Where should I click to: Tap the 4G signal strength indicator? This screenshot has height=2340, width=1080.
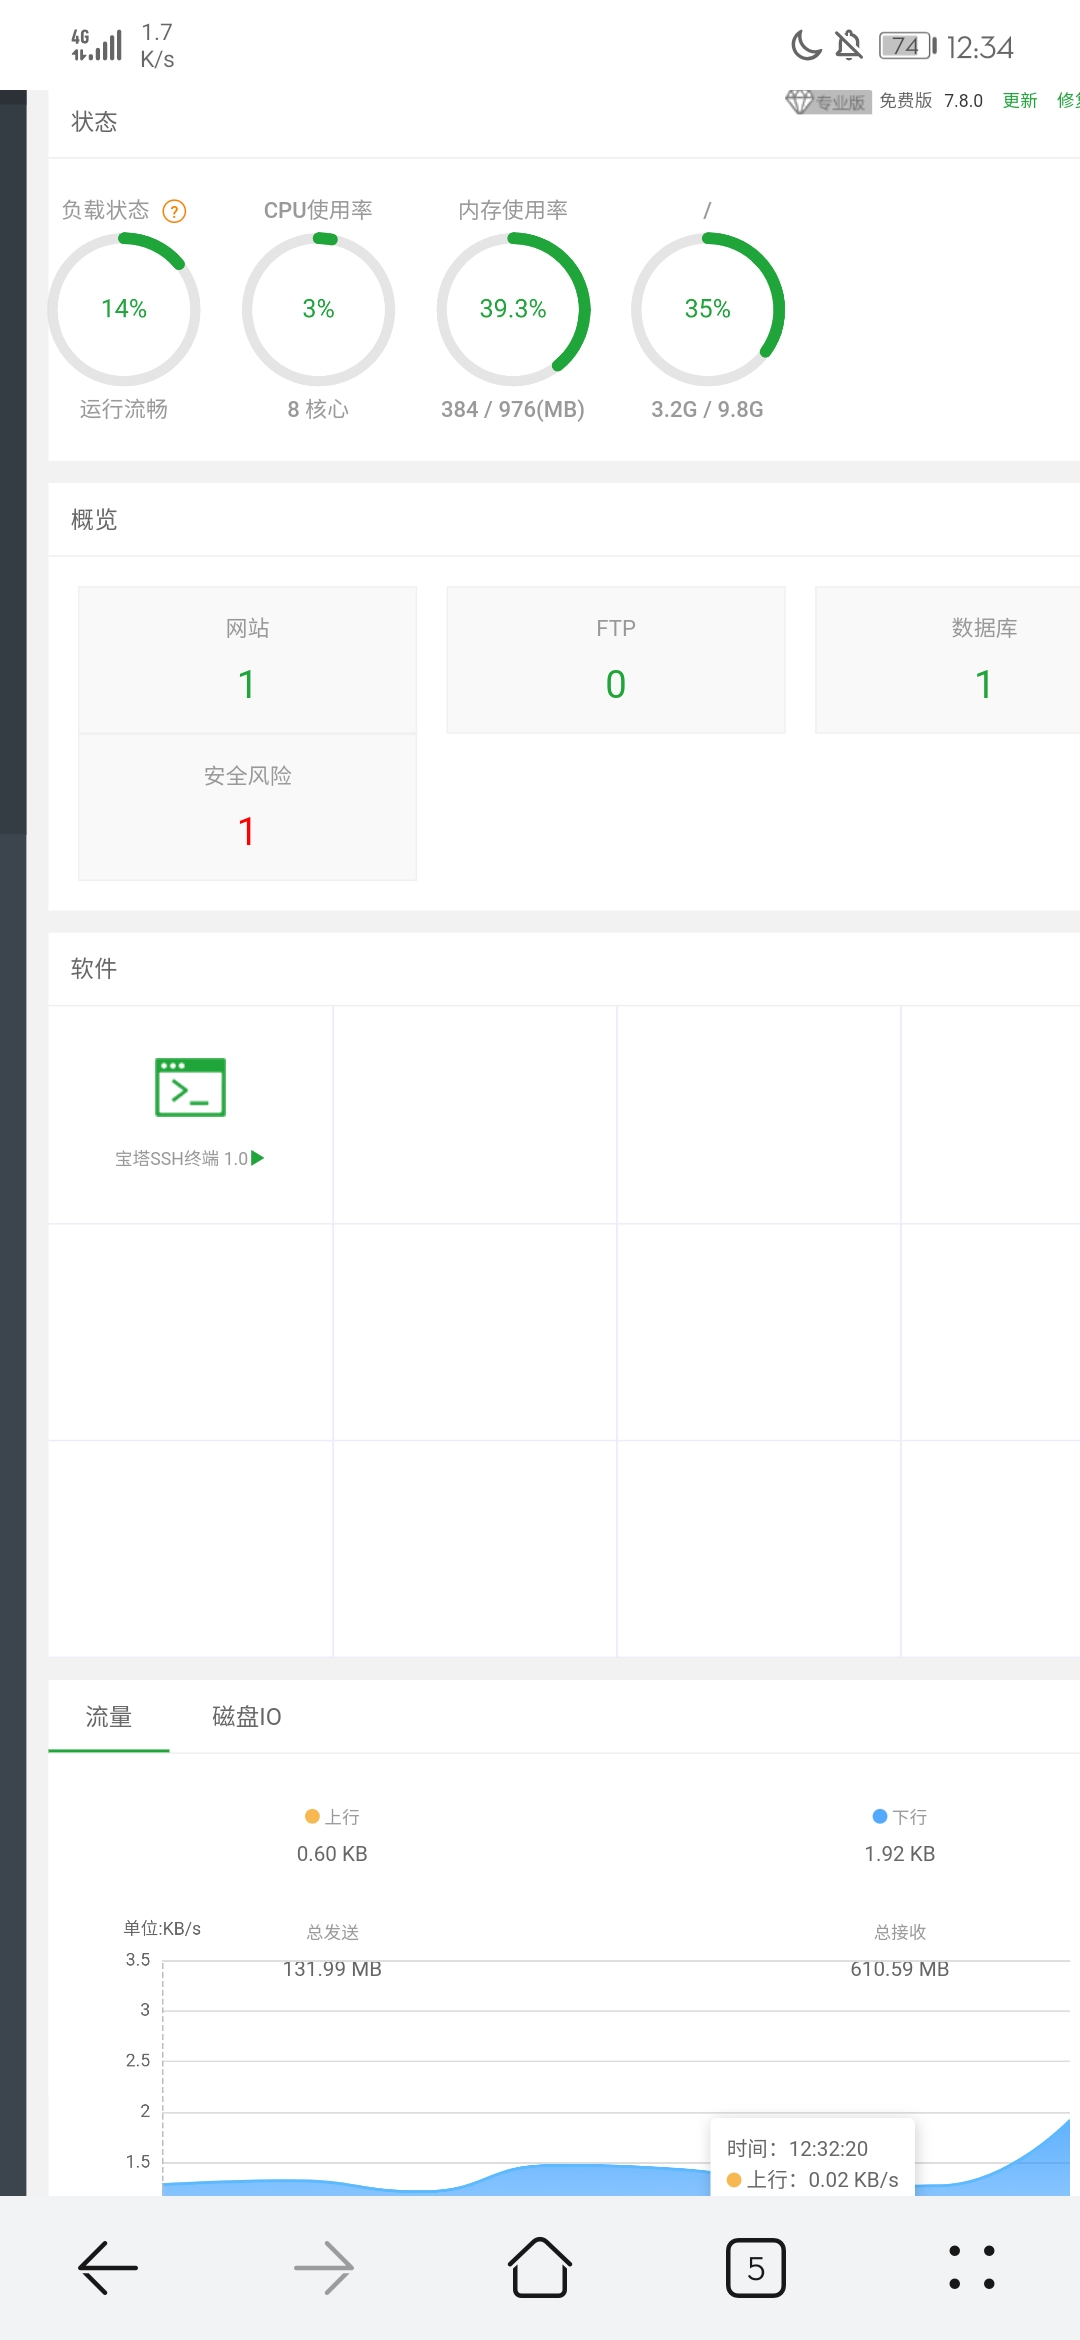97,45
